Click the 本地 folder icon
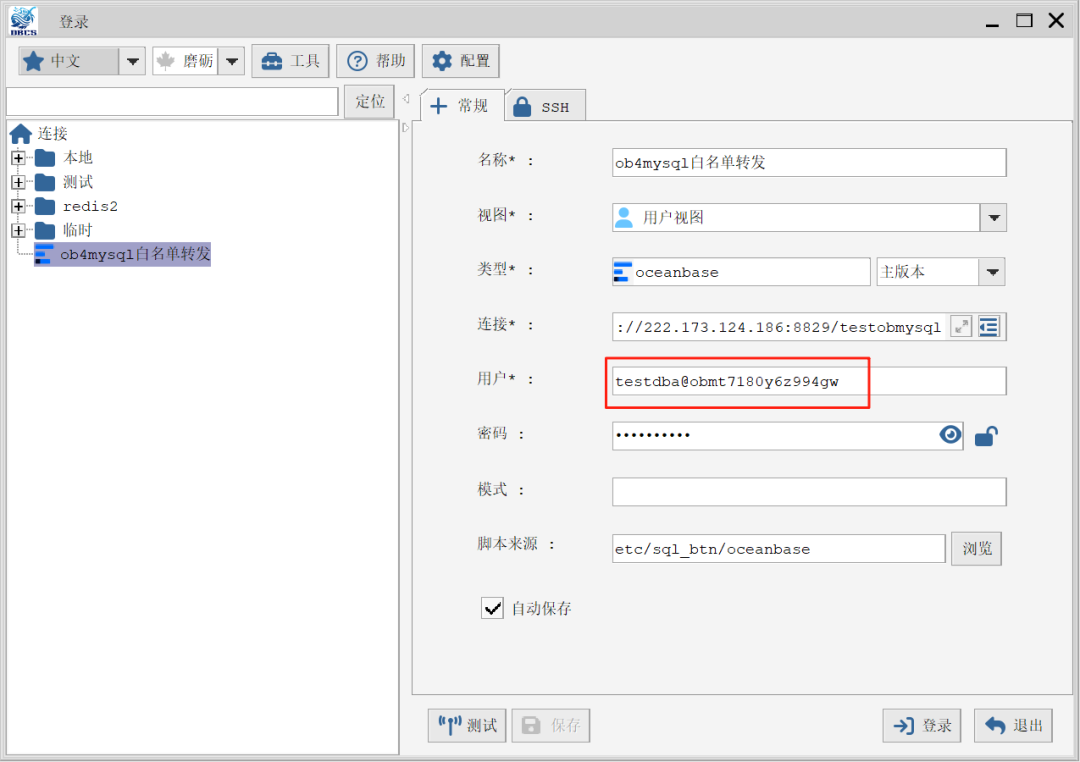The height and width of the screenshot is (762, 1080). click(45, 158)
